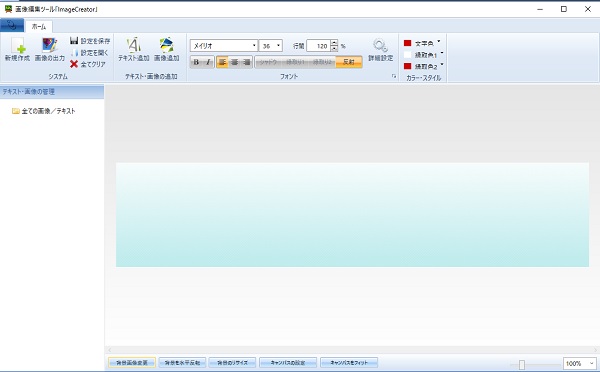The image size is (600, 372).
Task: Click the キャンバスをフィット button
Action: [349, 362]
